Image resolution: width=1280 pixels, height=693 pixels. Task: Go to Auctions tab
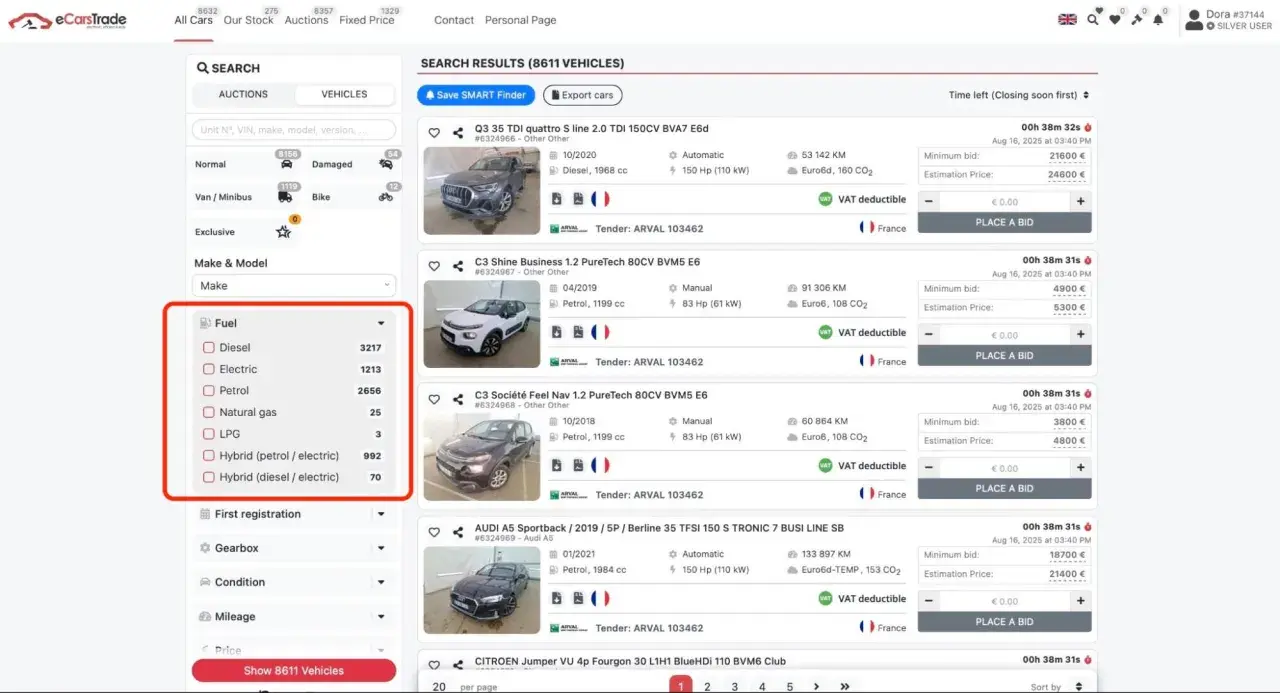point(306,20)
